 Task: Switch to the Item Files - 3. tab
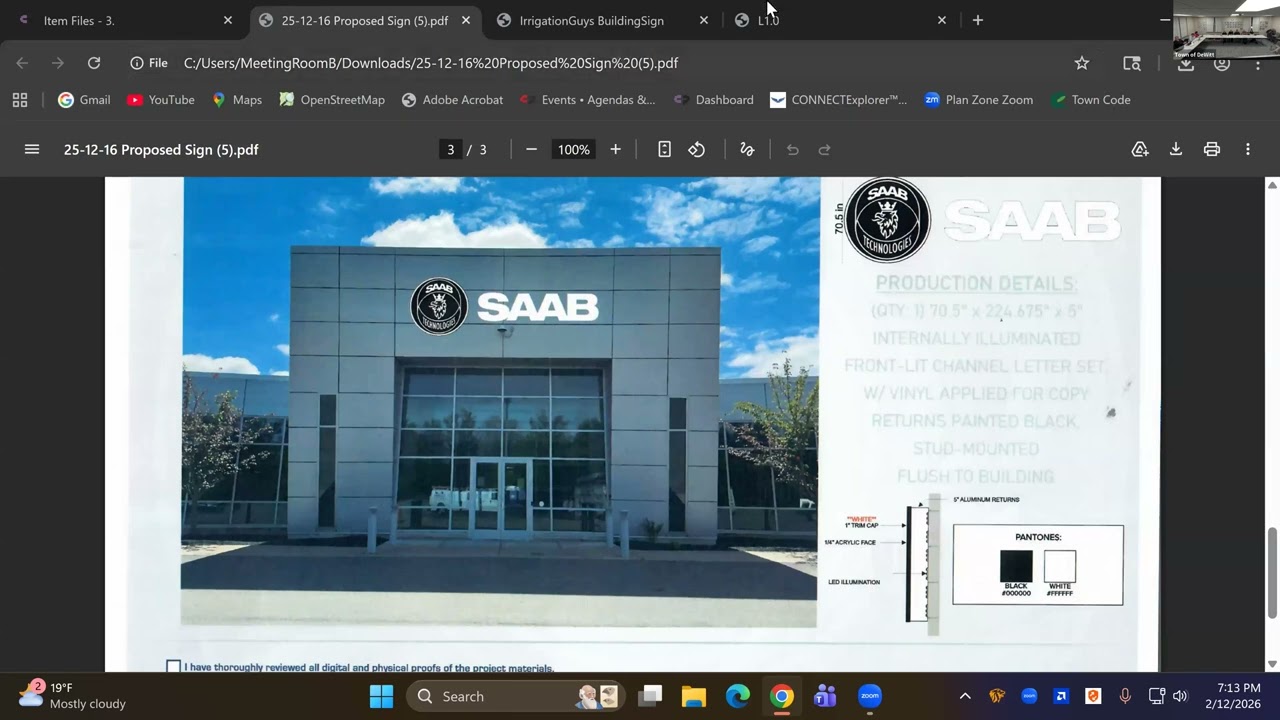click(x=122, y=20)
